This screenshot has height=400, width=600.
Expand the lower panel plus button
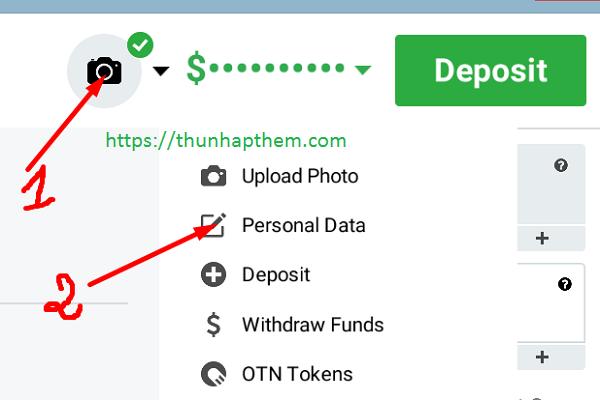pyautogui.click(x=542, y=357)
